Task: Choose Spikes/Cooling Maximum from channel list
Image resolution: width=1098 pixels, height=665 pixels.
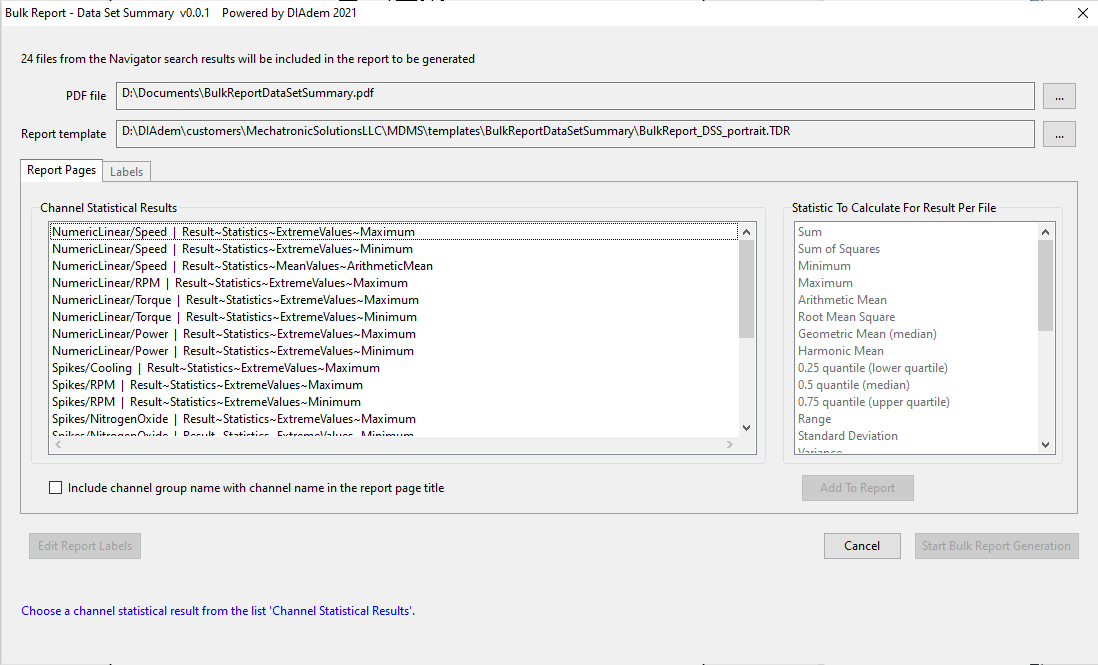Action: pos(215,368)
